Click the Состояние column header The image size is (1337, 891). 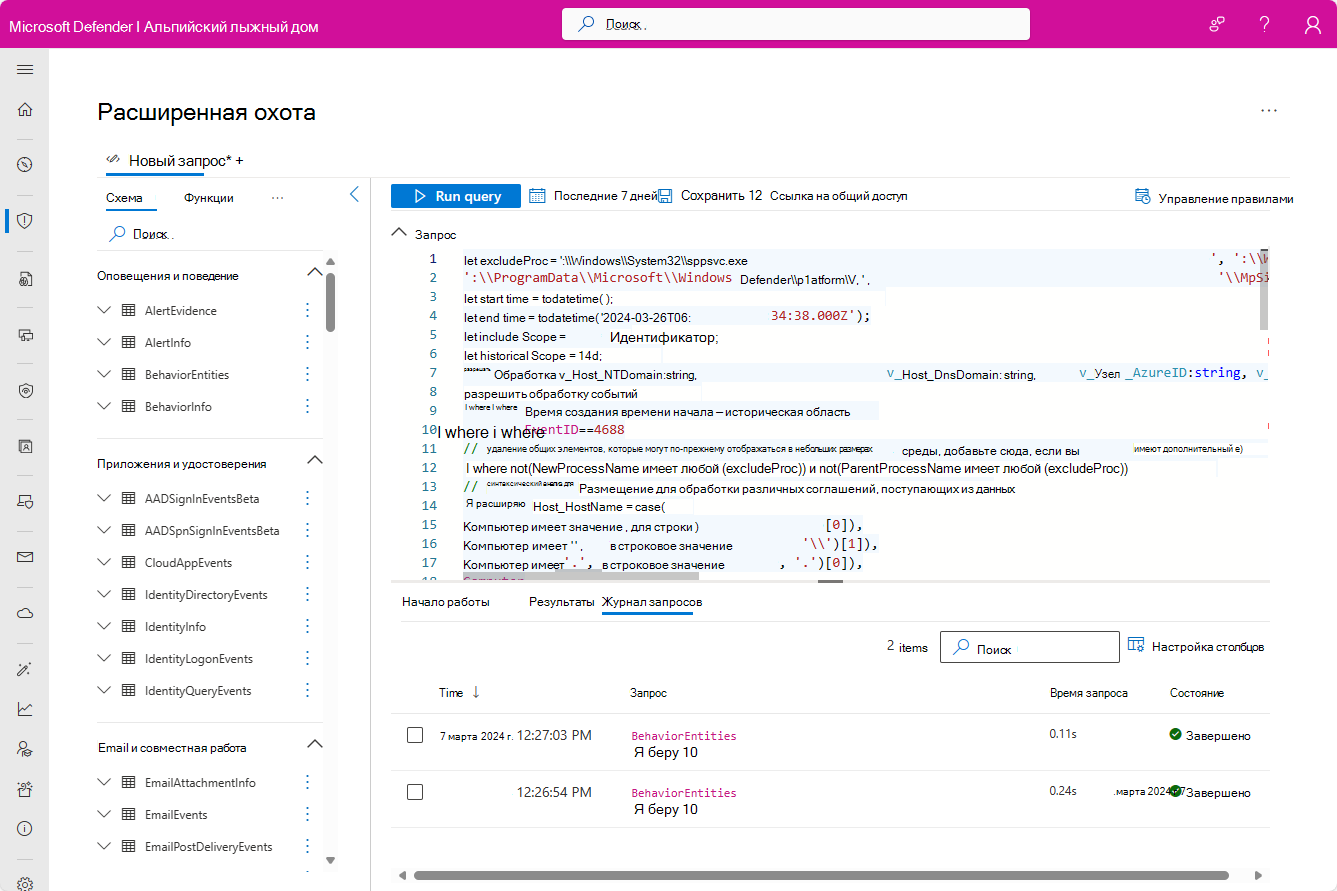(1197, 693)
